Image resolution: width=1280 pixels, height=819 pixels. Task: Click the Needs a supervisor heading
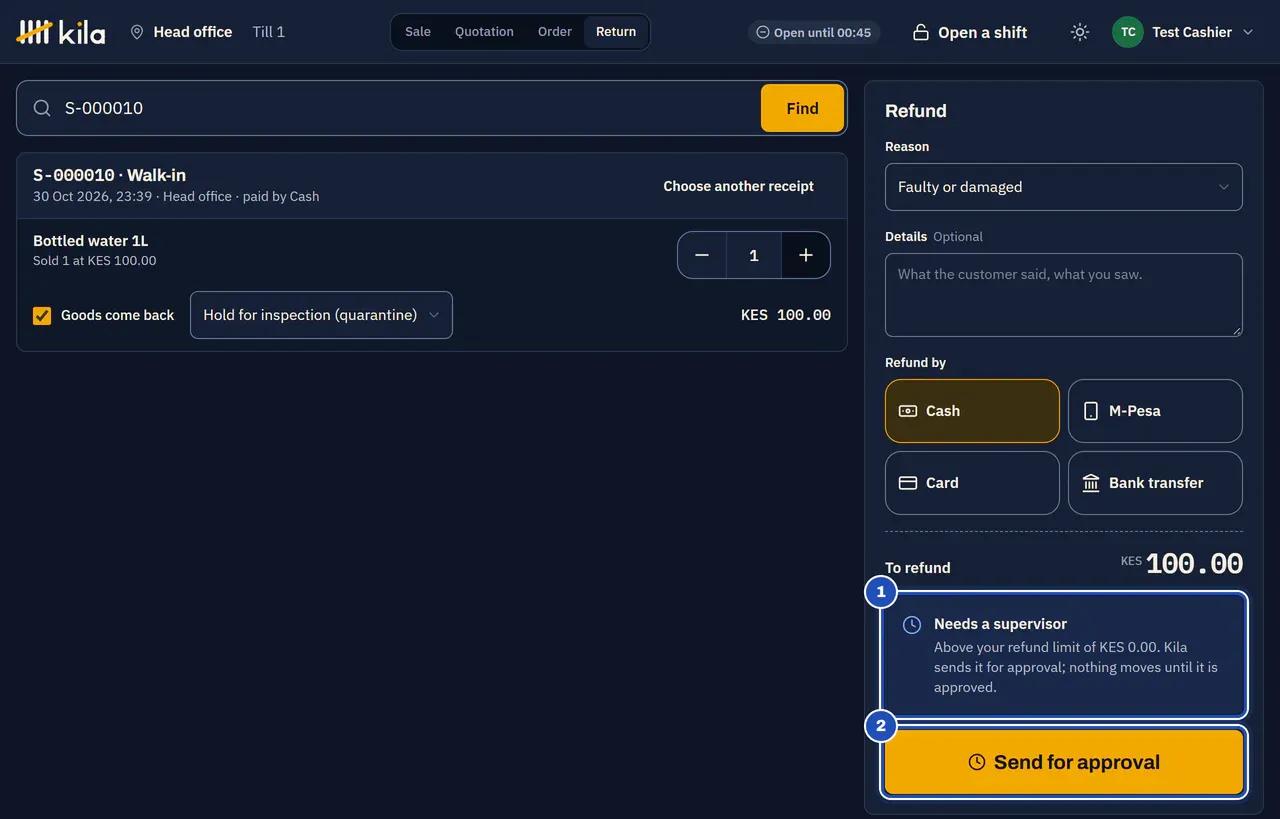point(1000,624)
